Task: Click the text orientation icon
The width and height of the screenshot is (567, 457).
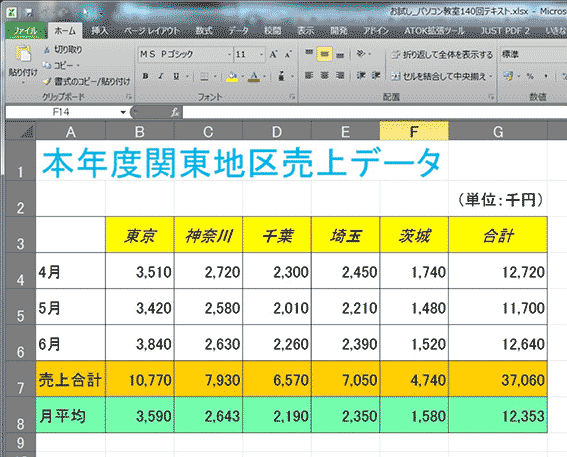Action: pos(361,54)
